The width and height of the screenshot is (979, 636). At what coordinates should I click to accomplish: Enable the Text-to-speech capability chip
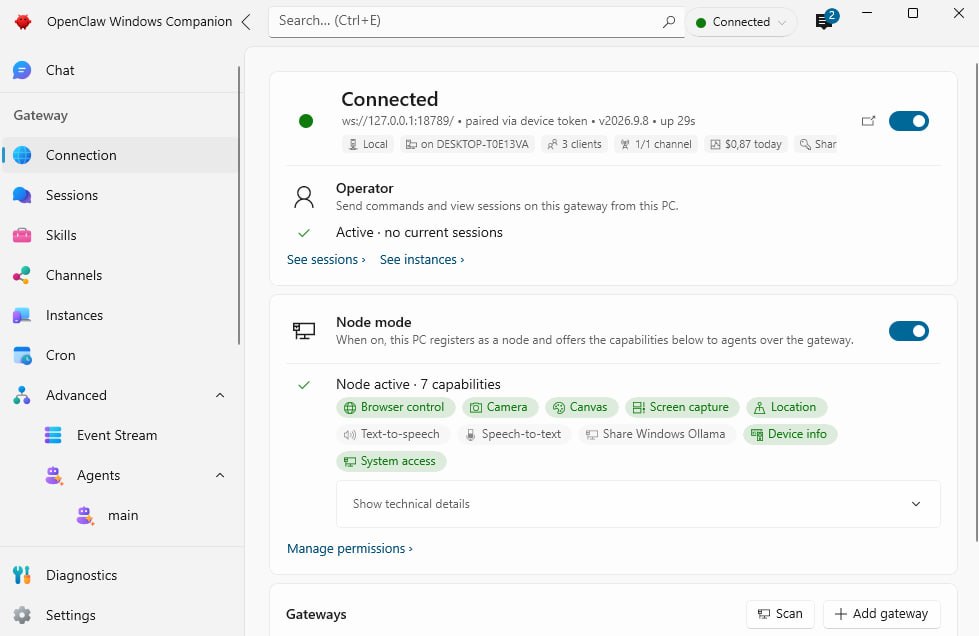[393, 434]
